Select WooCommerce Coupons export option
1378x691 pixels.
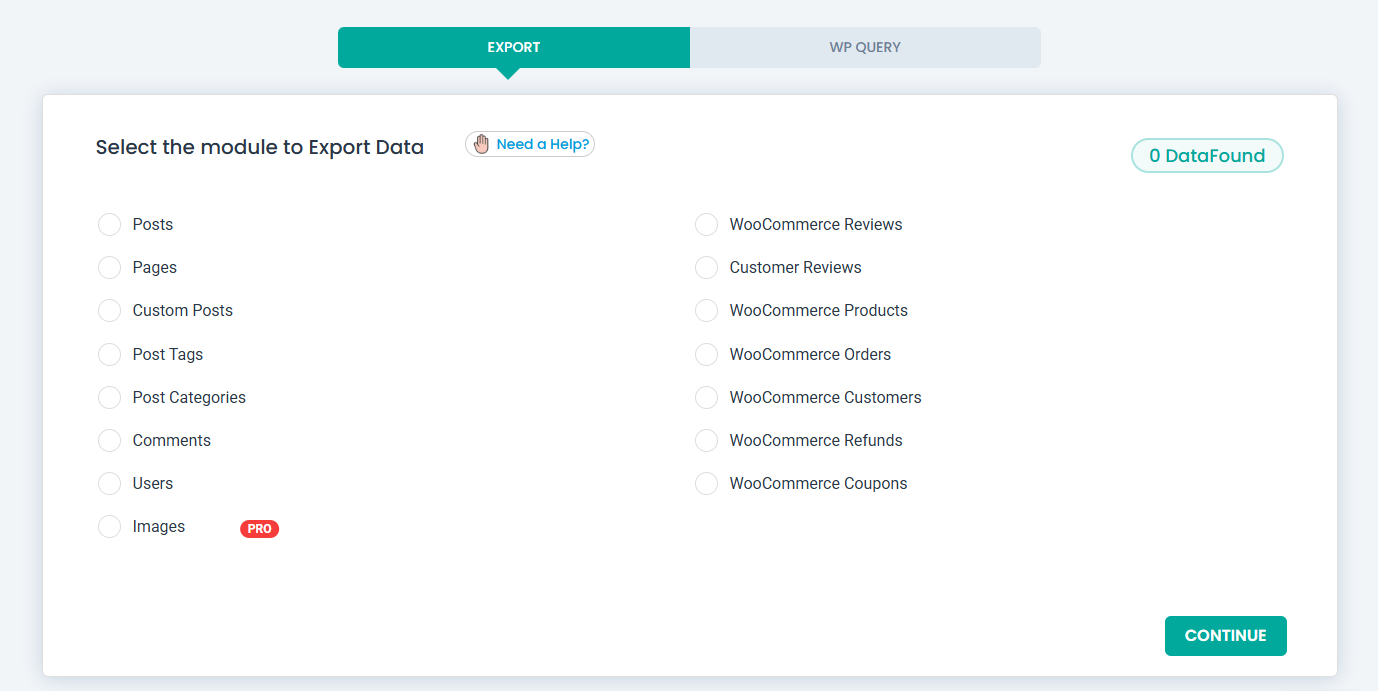coord(706,483)
